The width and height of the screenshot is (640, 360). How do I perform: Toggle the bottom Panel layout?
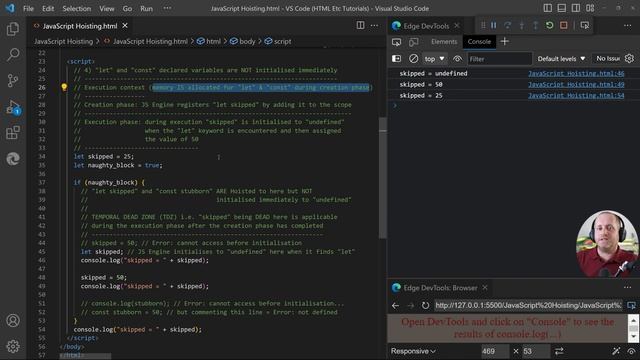[x=562, y=8]
